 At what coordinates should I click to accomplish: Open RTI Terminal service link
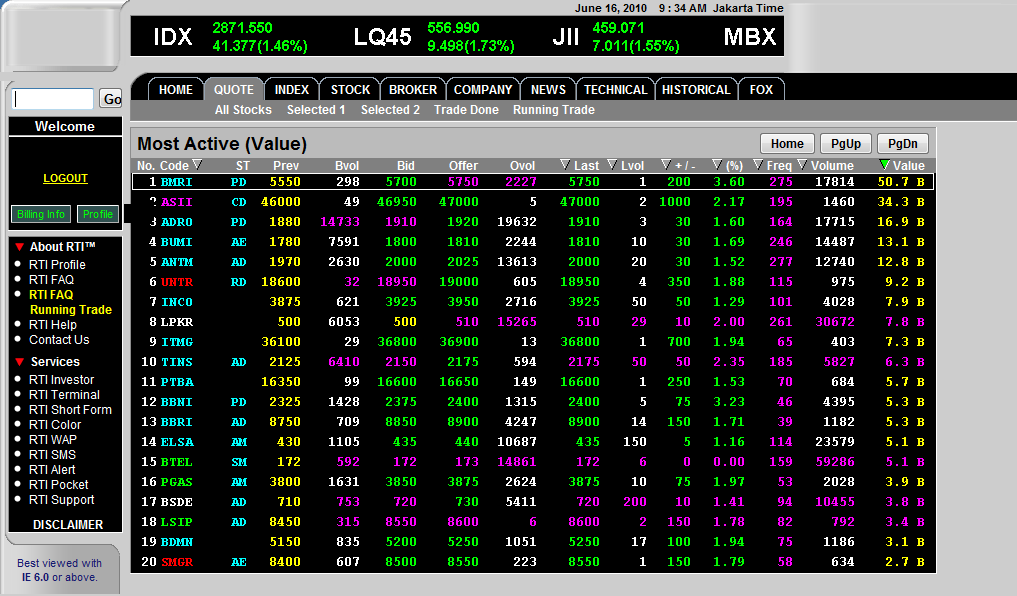coord(64,394)
